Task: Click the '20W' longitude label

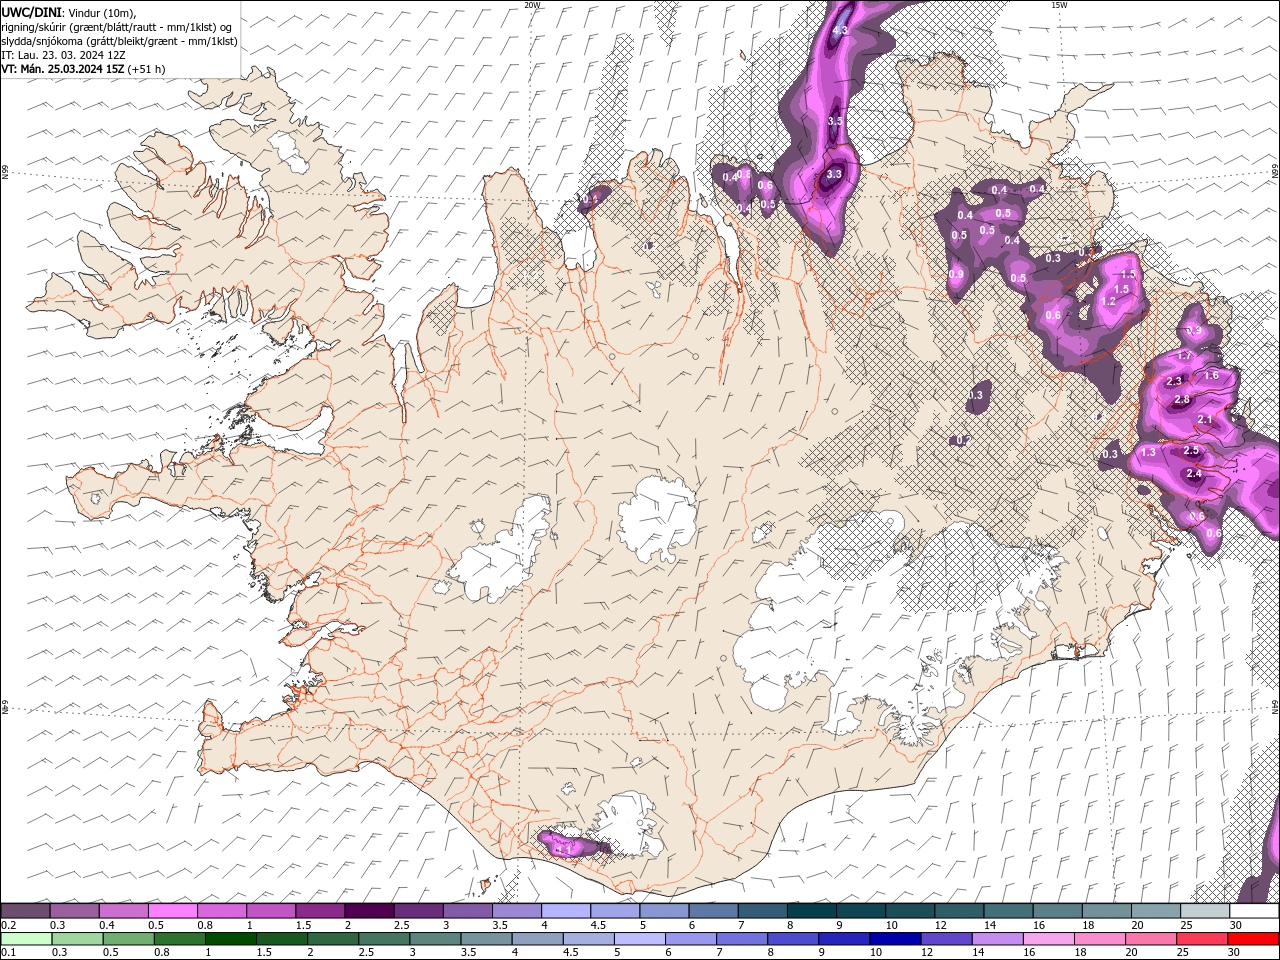Action: (x=532, y=5)
